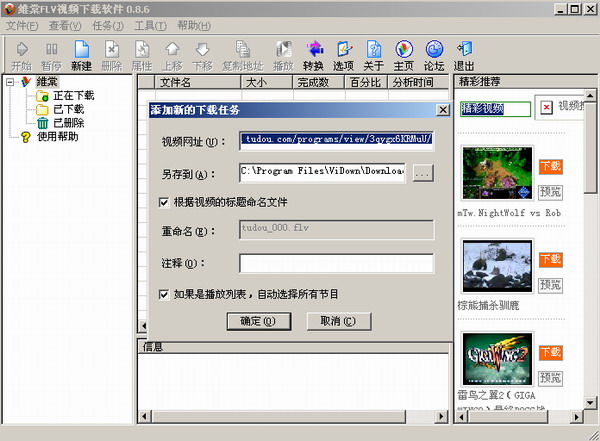The height and width of the screenshot is (441, 600).
Task: Open the 主页 (Homepage) toolbar icon
Action: [x=403, y=53]
